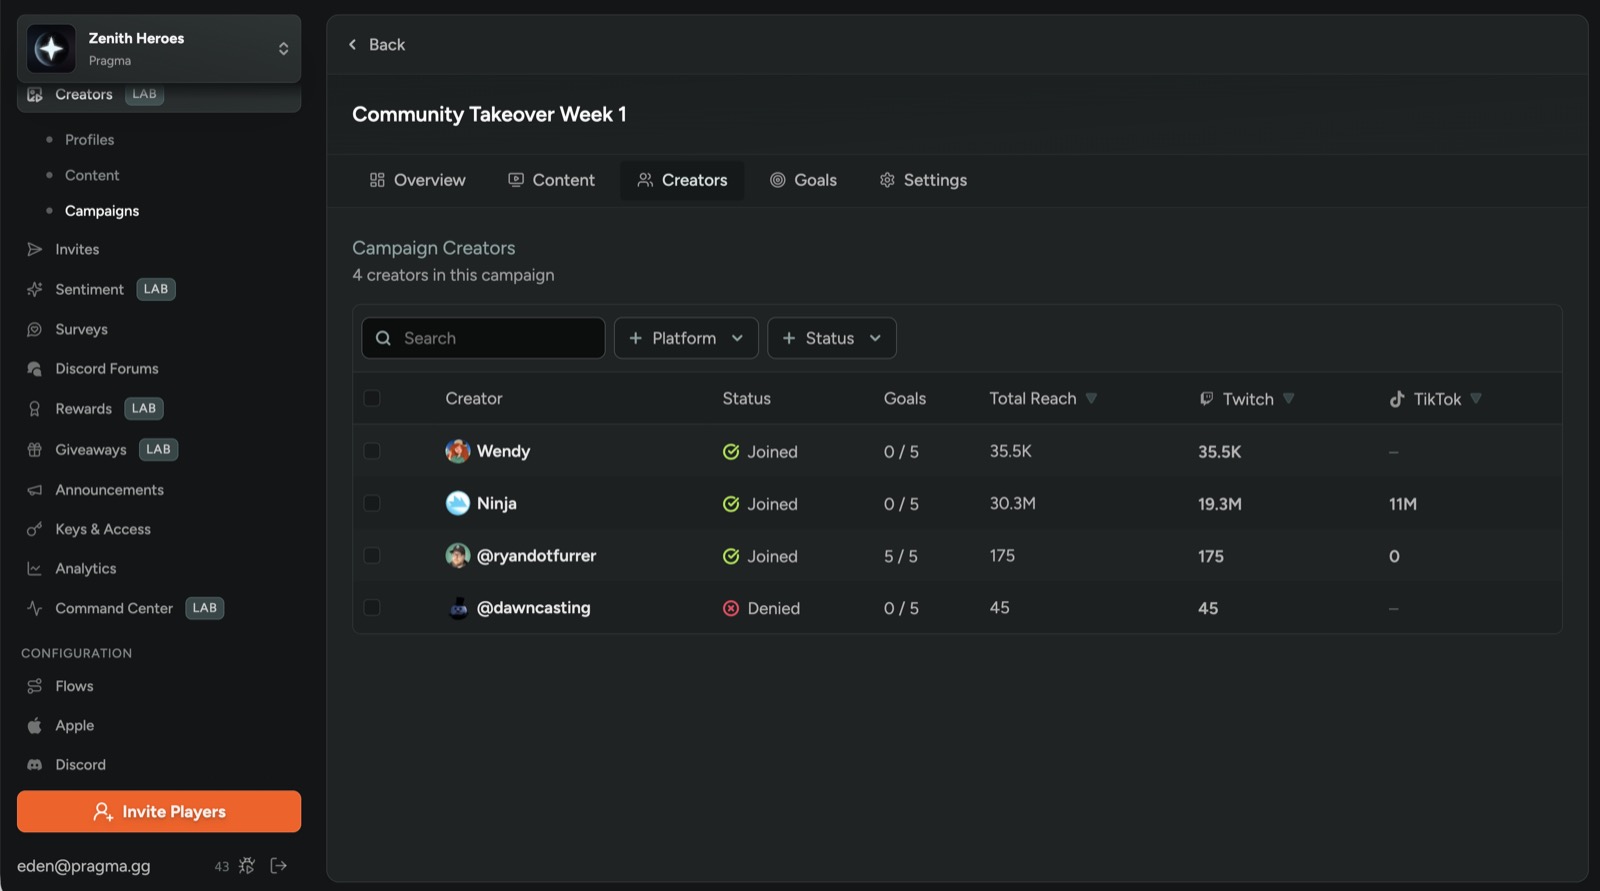
Task: Click the Discord Forums icon
Action: coord(35,369)
